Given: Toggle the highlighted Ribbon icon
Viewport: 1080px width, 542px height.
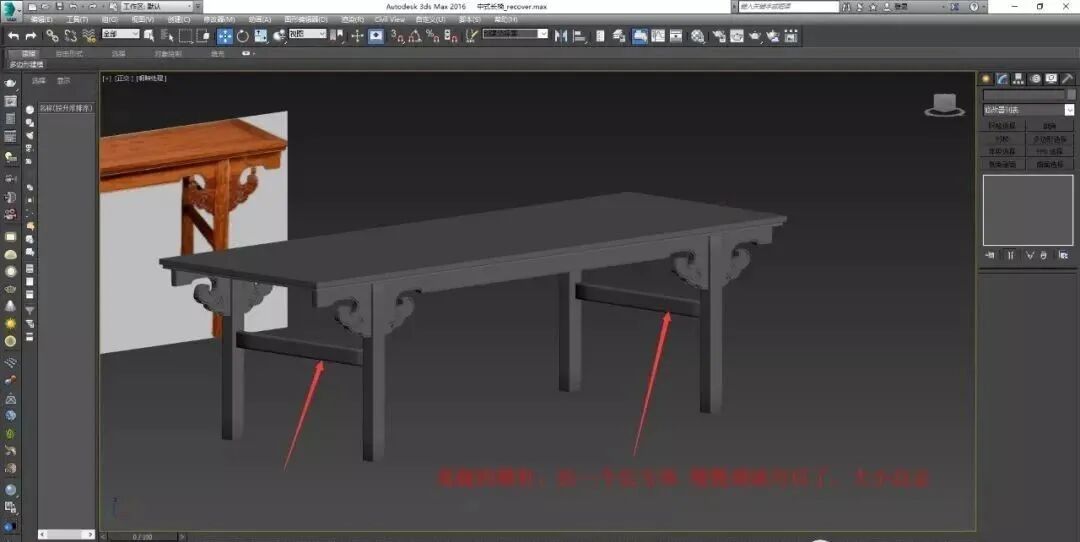Looking at the screenshot, I should click(x=640, y=36).
